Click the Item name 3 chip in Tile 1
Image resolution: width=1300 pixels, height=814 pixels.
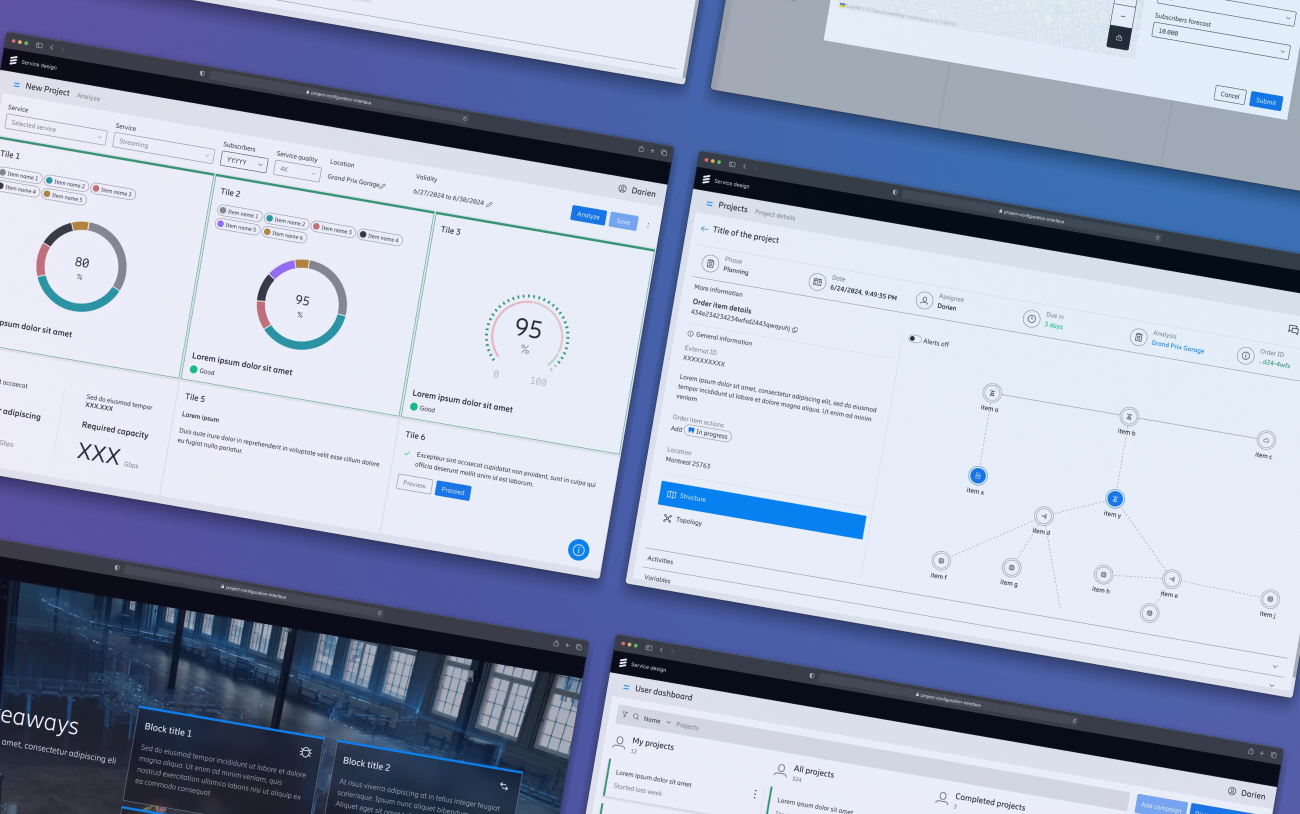[x=112, y=191]
